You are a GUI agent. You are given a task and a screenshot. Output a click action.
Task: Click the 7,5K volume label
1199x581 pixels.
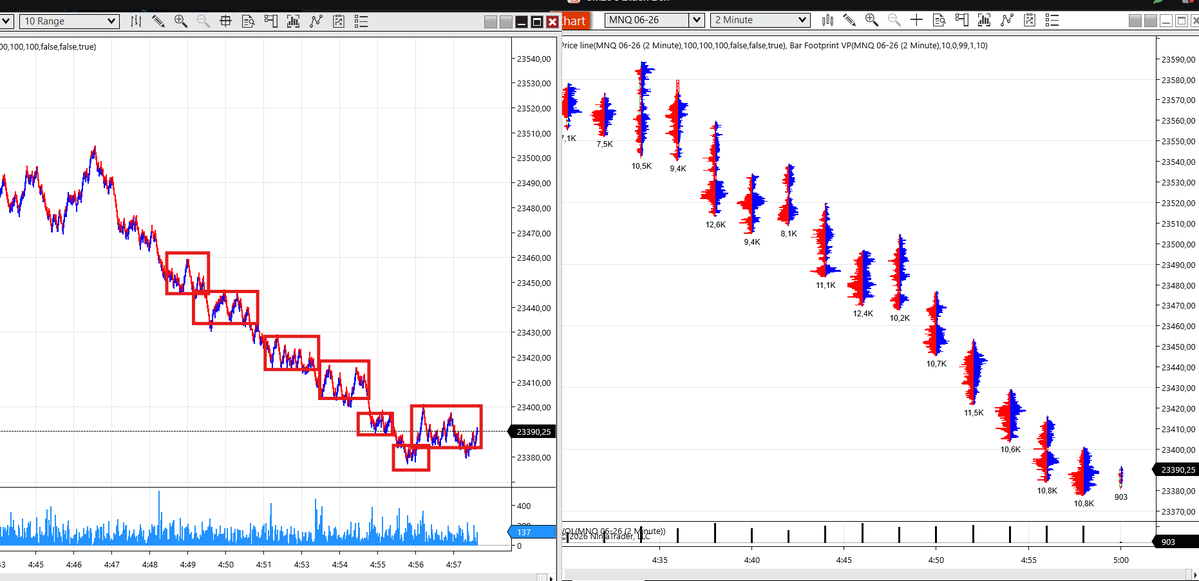click(x=604, y=144)
